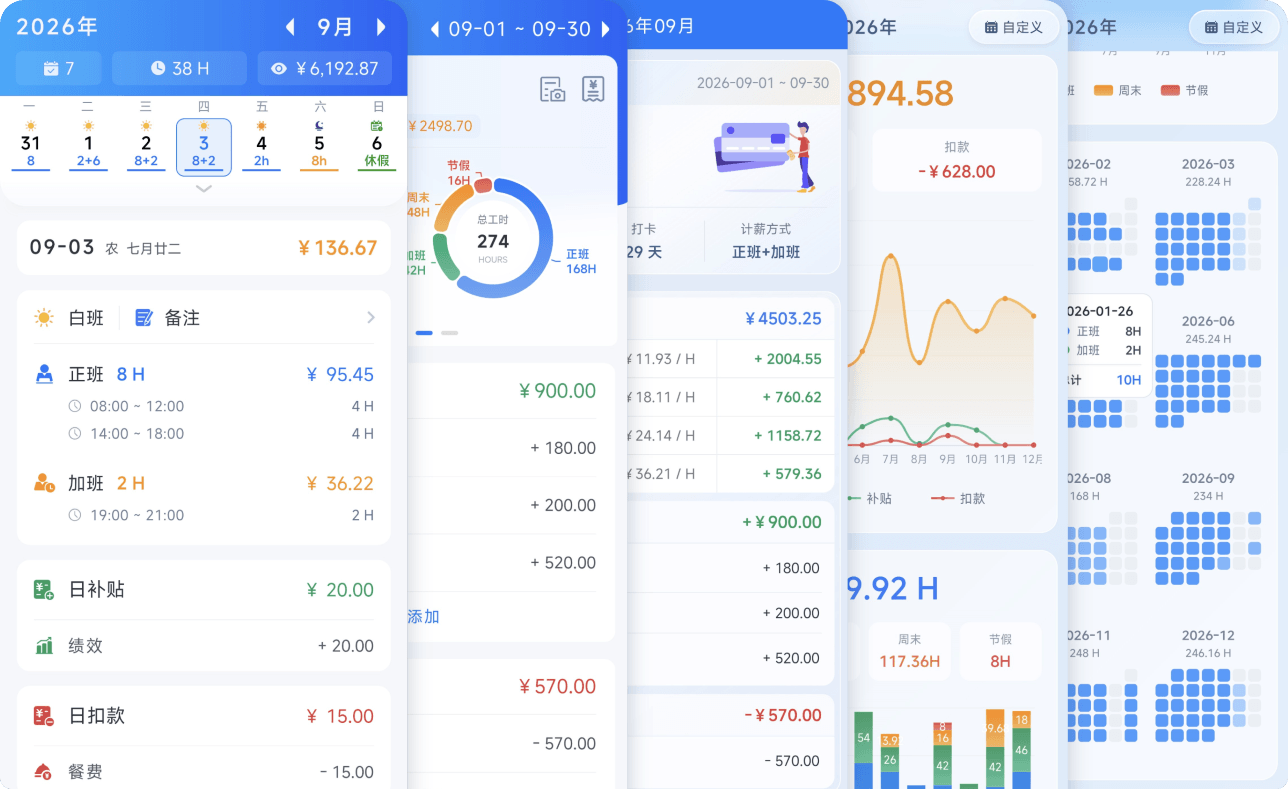
Task: Go to previous date range arrow before 09-01
Action: click(x=435, y=29)
